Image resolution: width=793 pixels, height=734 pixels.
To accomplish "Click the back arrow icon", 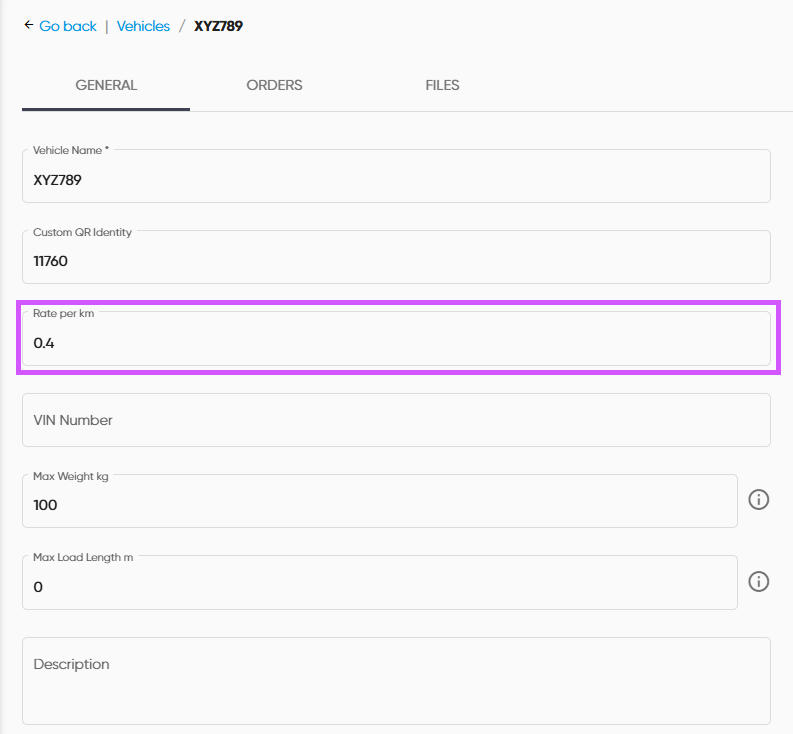I will coord(29,25).
